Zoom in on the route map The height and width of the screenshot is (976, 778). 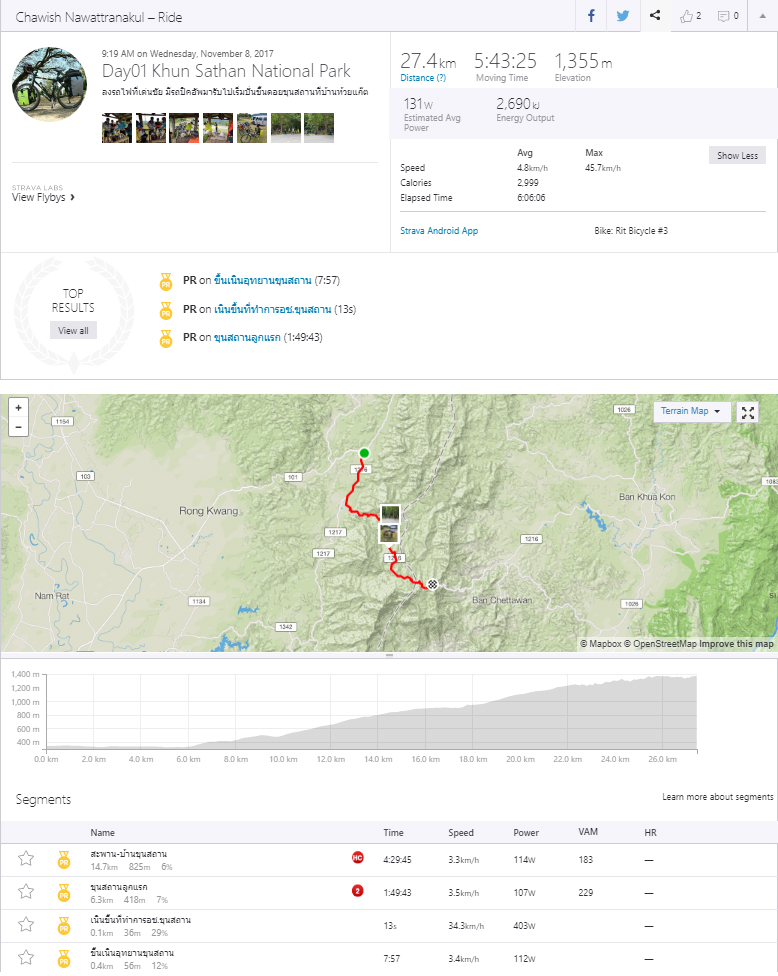(x=19, y=408)
